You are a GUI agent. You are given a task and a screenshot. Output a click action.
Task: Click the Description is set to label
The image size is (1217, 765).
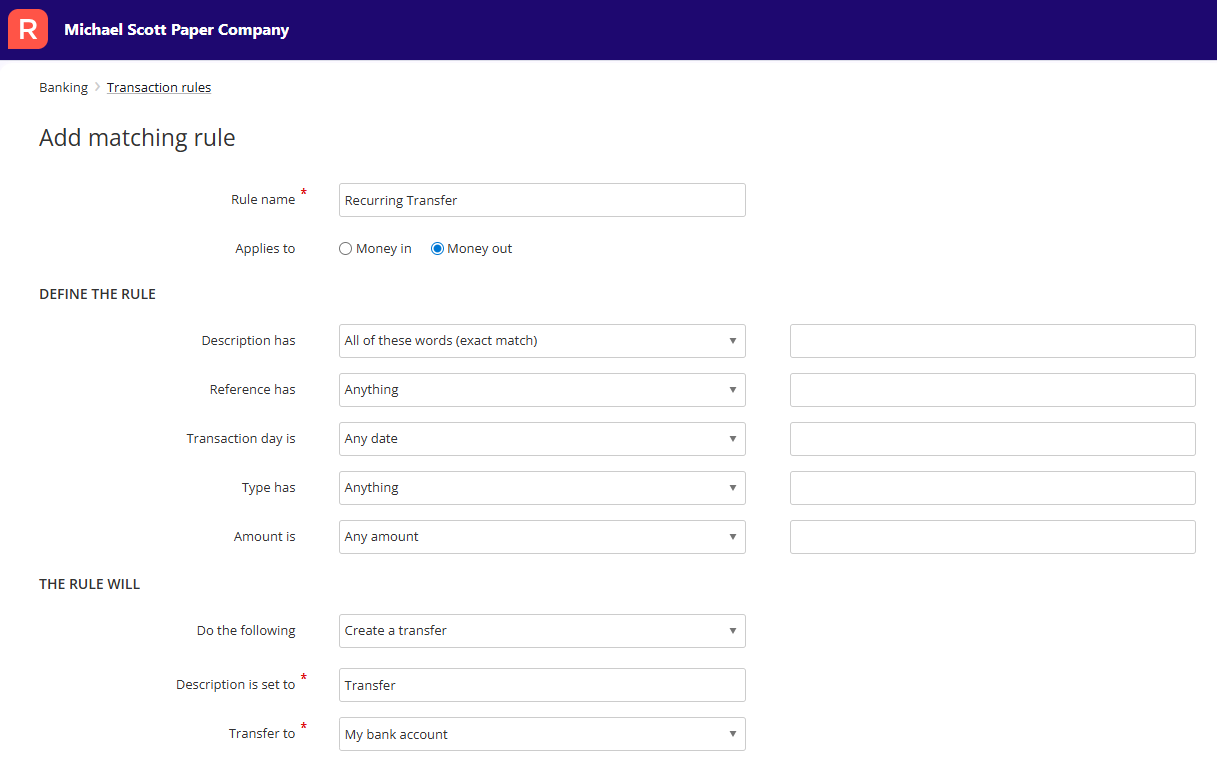[x=235, y=685]
